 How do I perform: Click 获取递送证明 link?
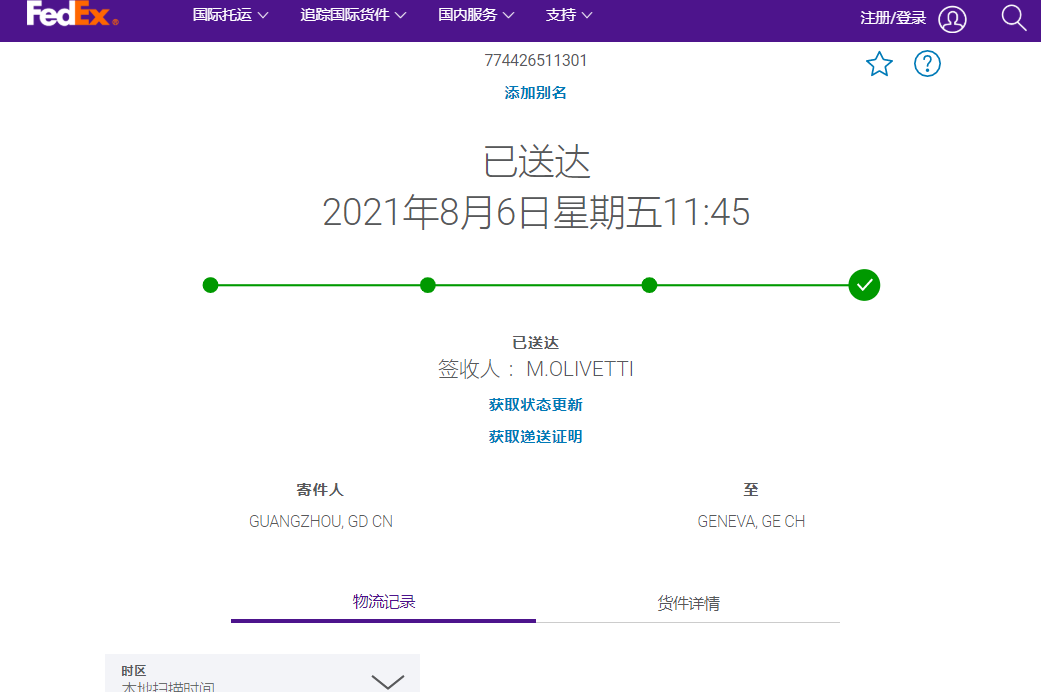[x=535, y=437]
